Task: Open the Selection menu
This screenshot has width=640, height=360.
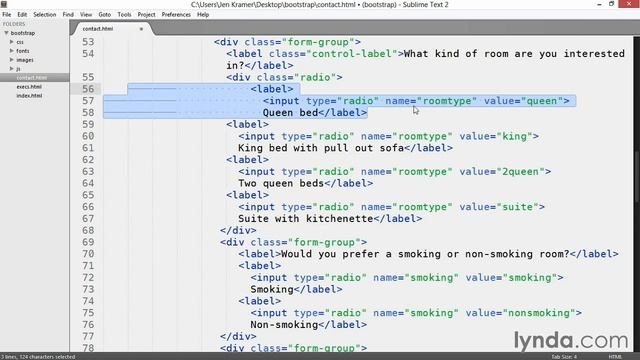Action: [x=44, y=14]
